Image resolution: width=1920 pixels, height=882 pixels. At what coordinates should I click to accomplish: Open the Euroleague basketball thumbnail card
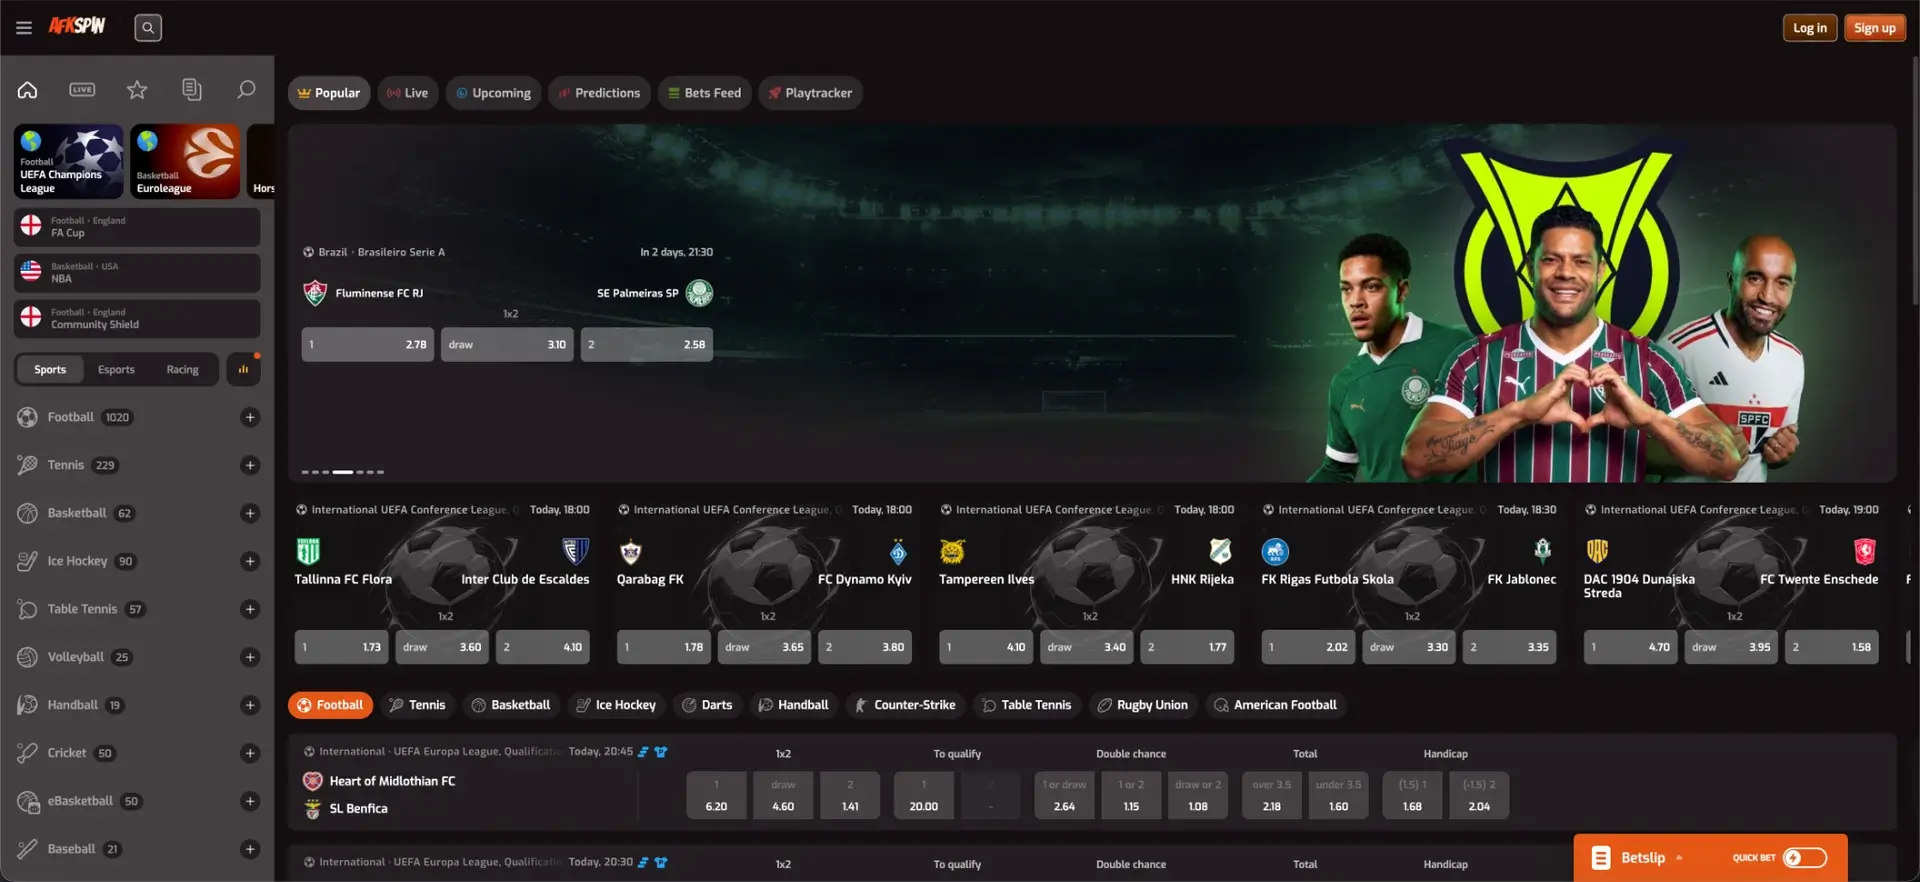[x=185, y=161]
